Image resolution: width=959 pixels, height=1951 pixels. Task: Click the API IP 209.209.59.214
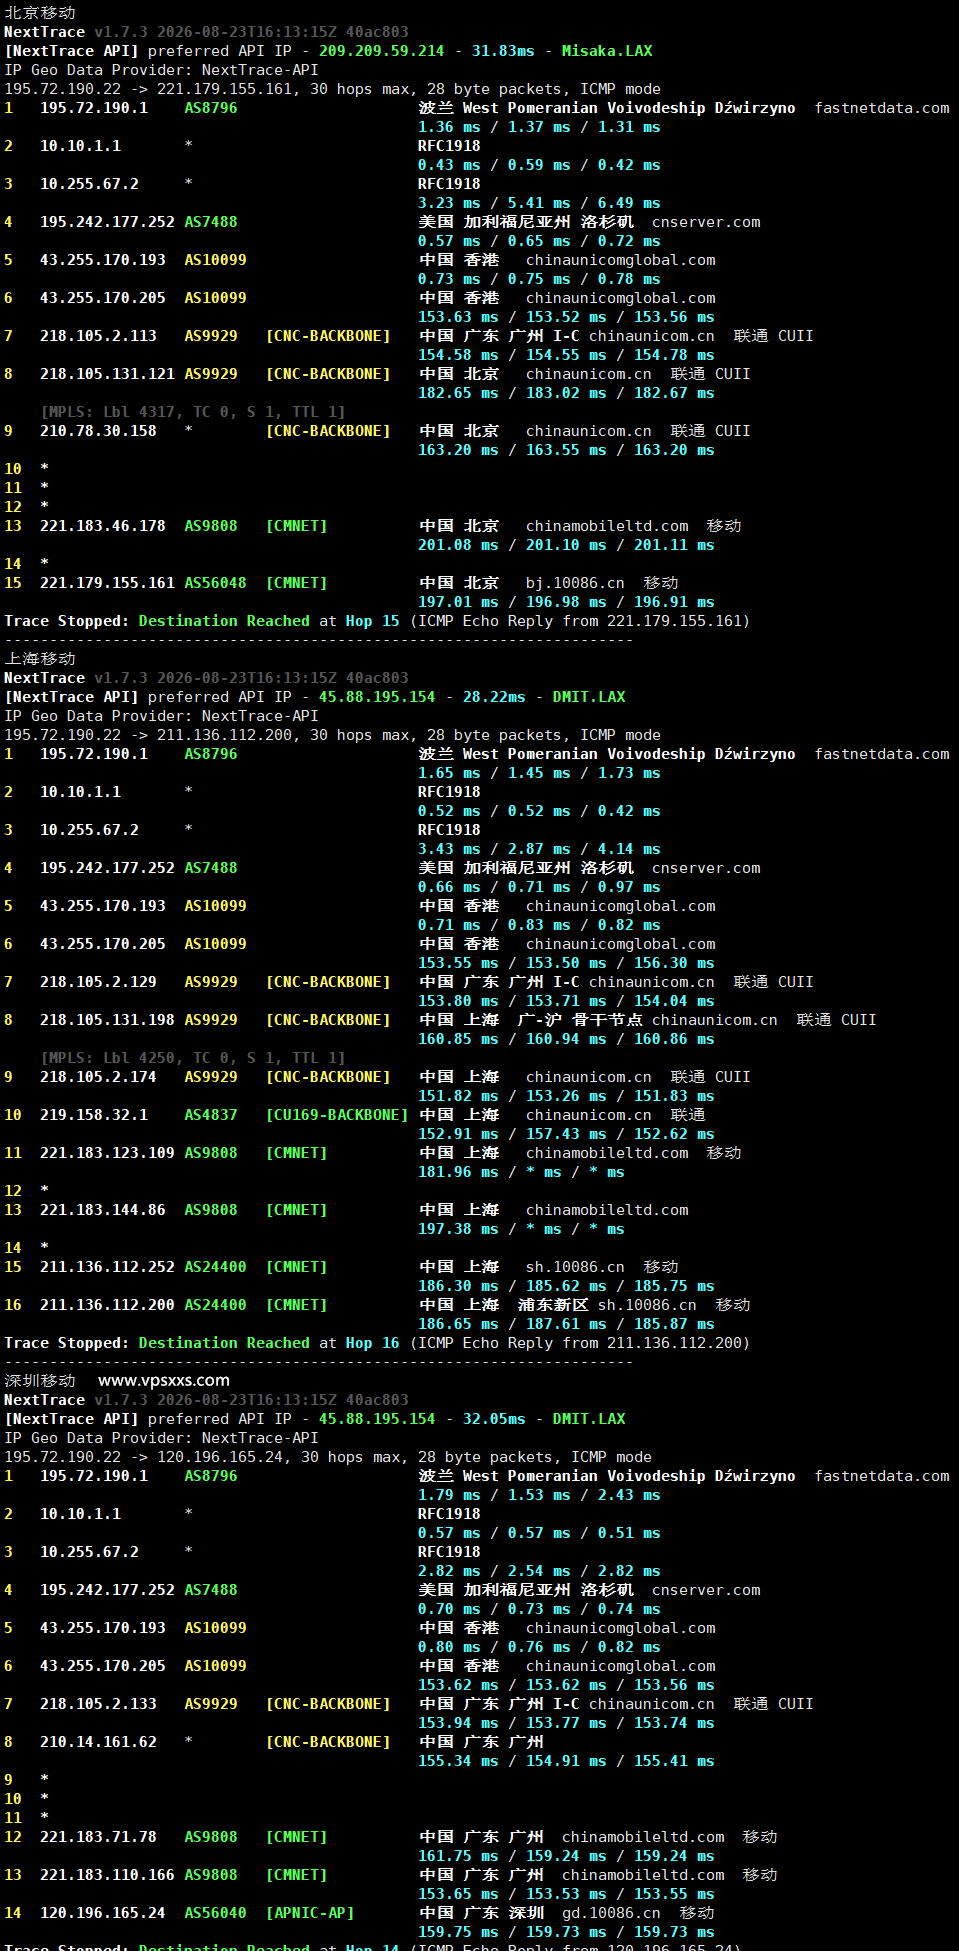(x=381, y=51)
